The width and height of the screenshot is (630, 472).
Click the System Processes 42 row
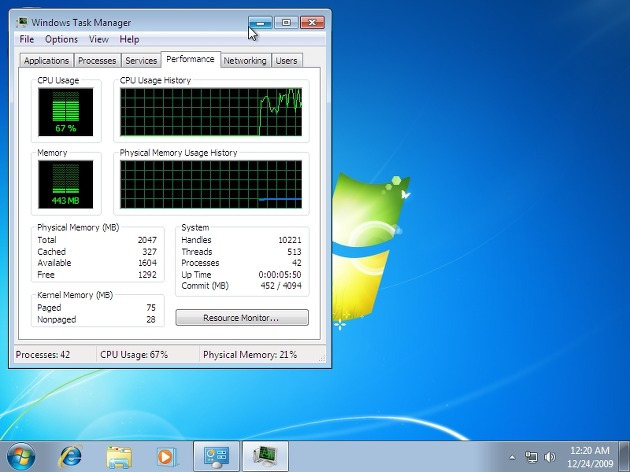coord(241,263)
